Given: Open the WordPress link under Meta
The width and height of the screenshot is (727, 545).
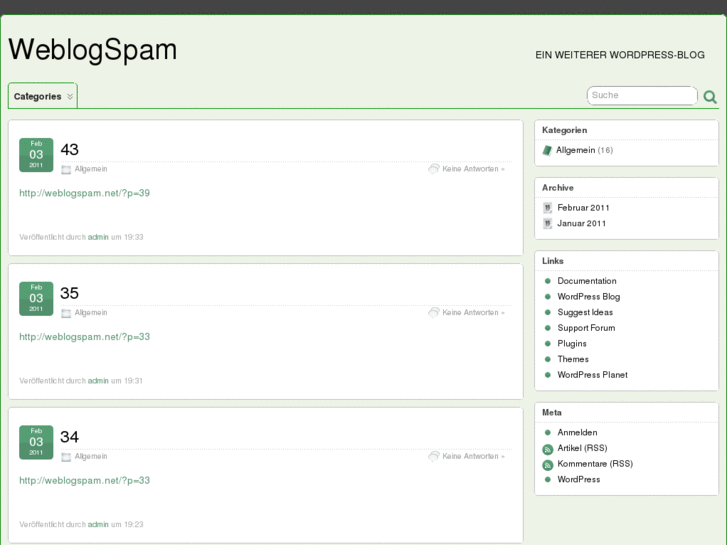Looking at the screenshot, I should 579,480.
